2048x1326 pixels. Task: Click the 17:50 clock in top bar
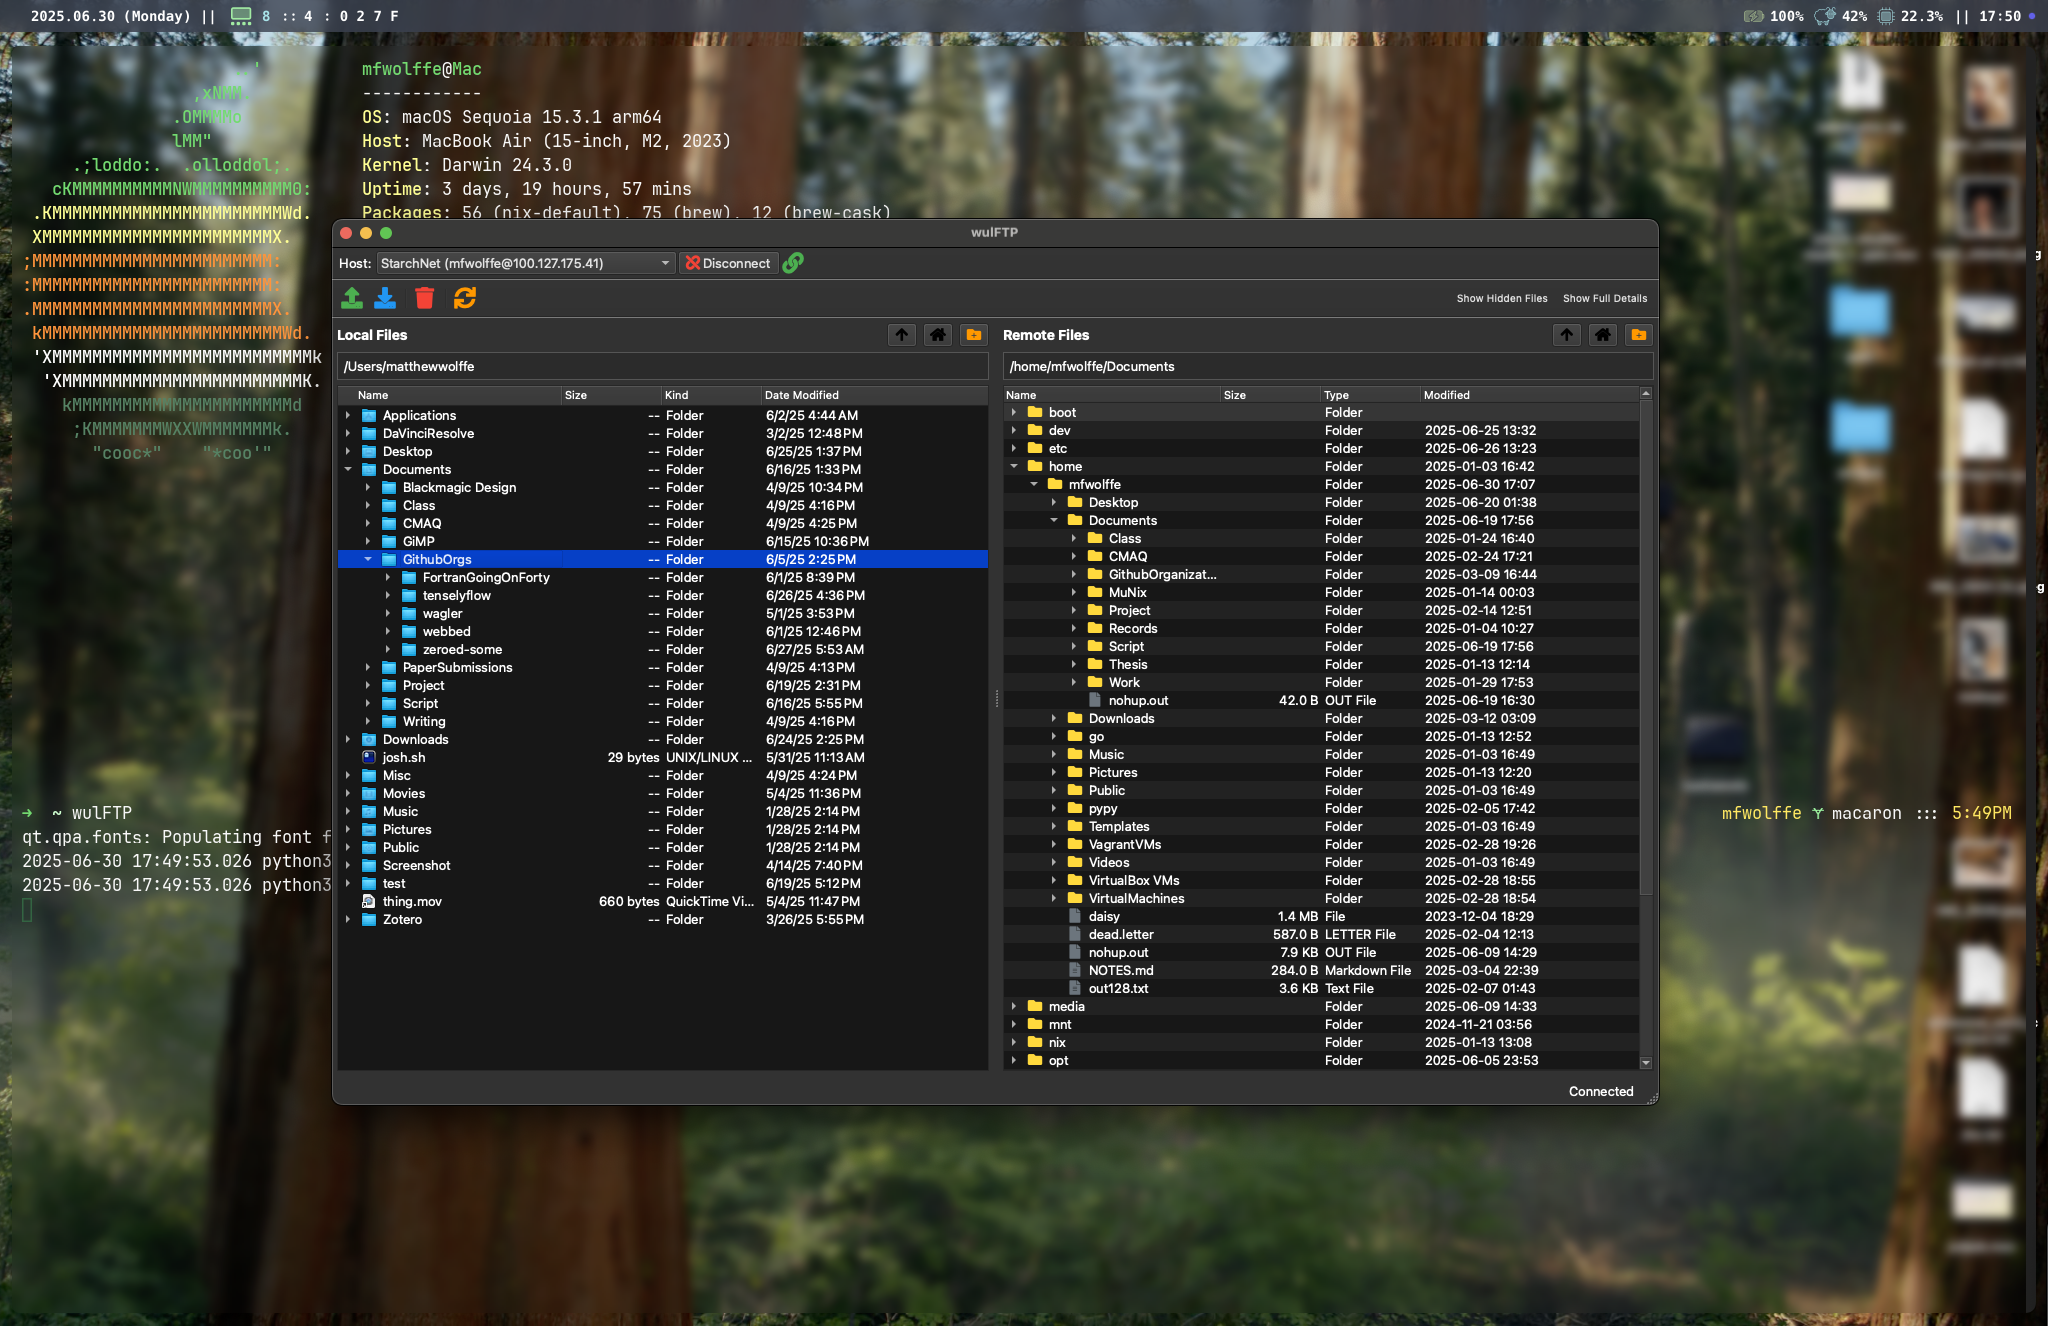2000,16
